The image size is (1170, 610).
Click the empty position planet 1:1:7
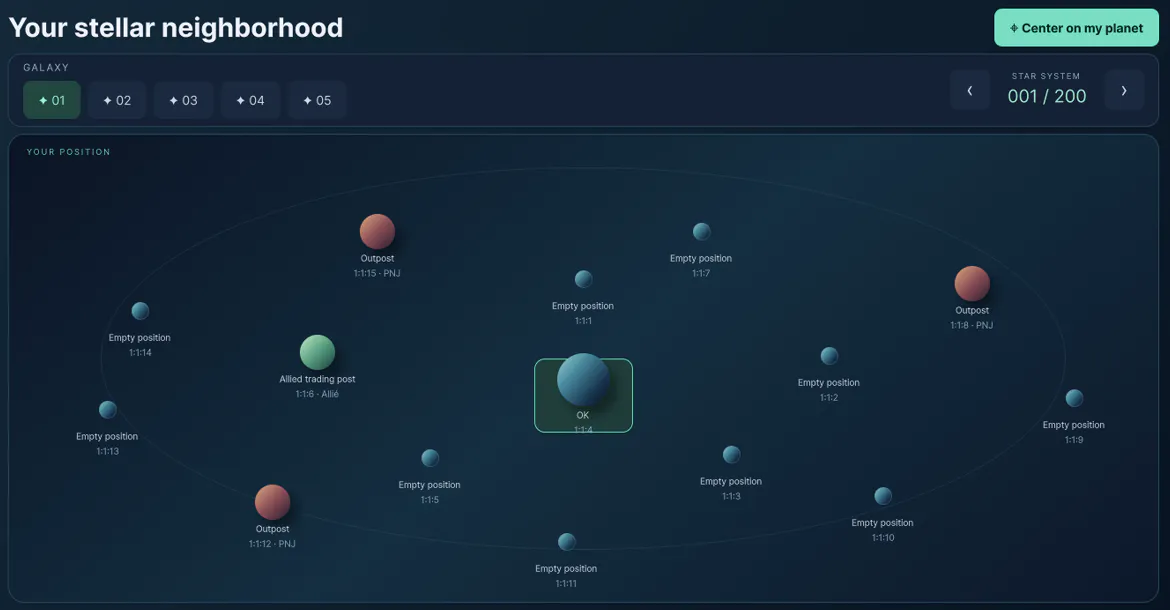(701, 231)
